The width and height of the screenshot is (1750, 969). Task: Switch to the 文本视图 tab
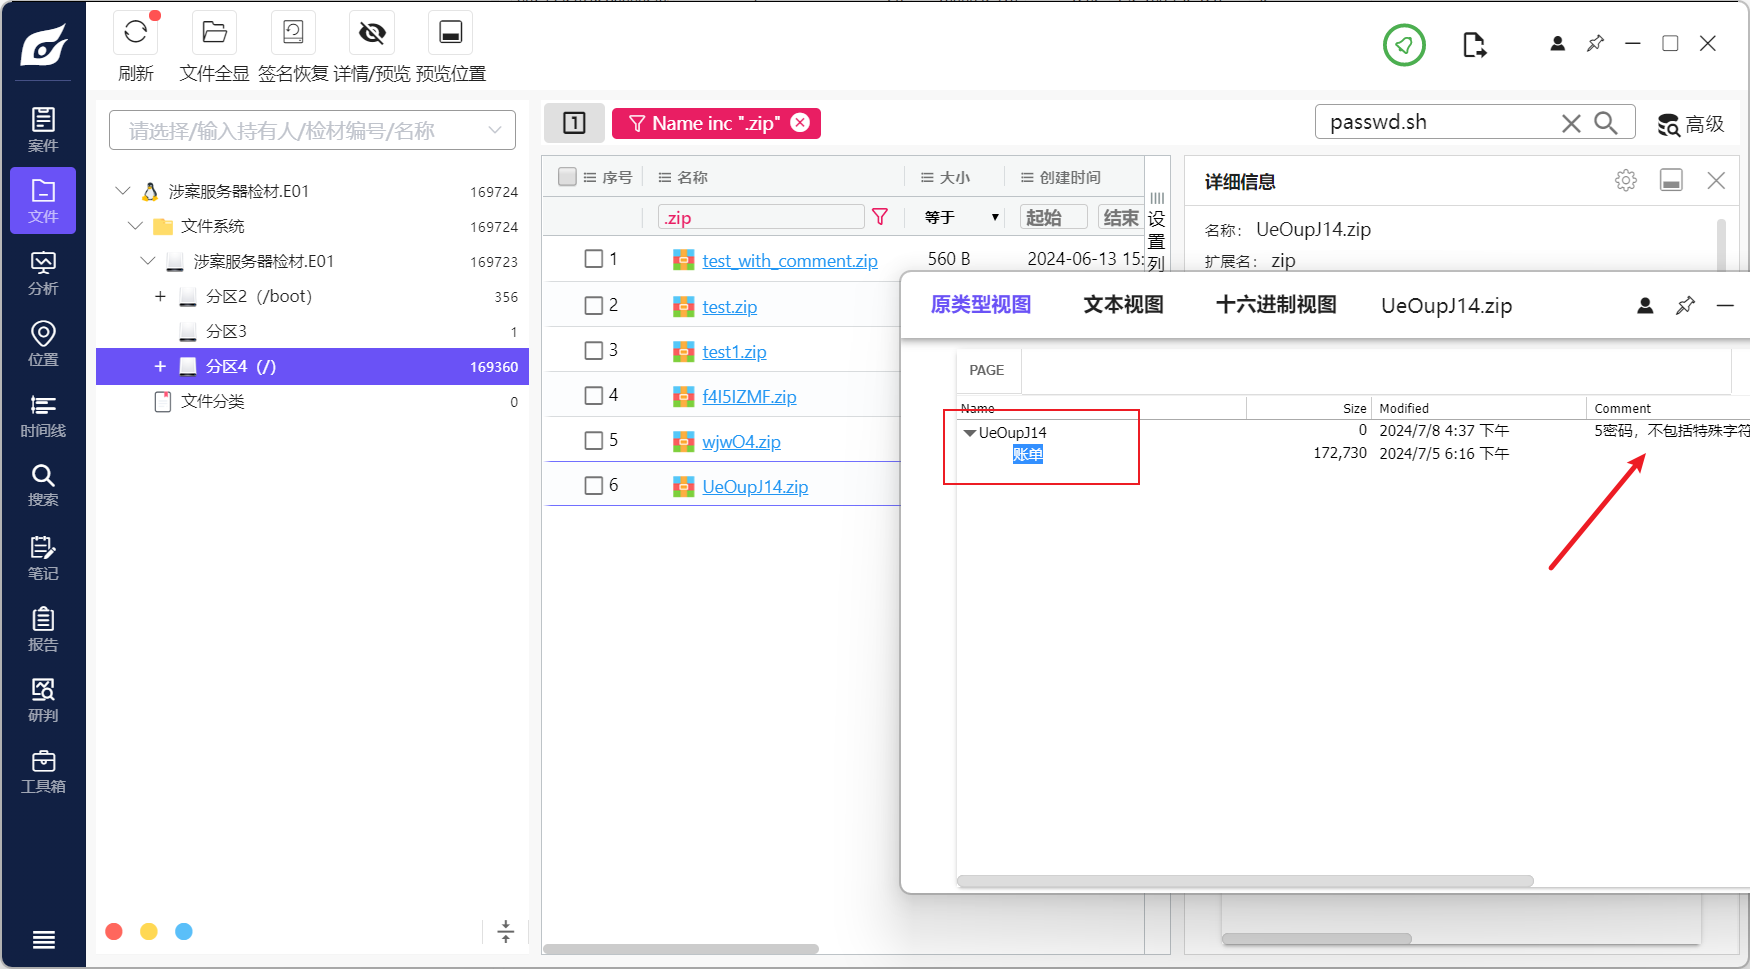coord(1123,305)
